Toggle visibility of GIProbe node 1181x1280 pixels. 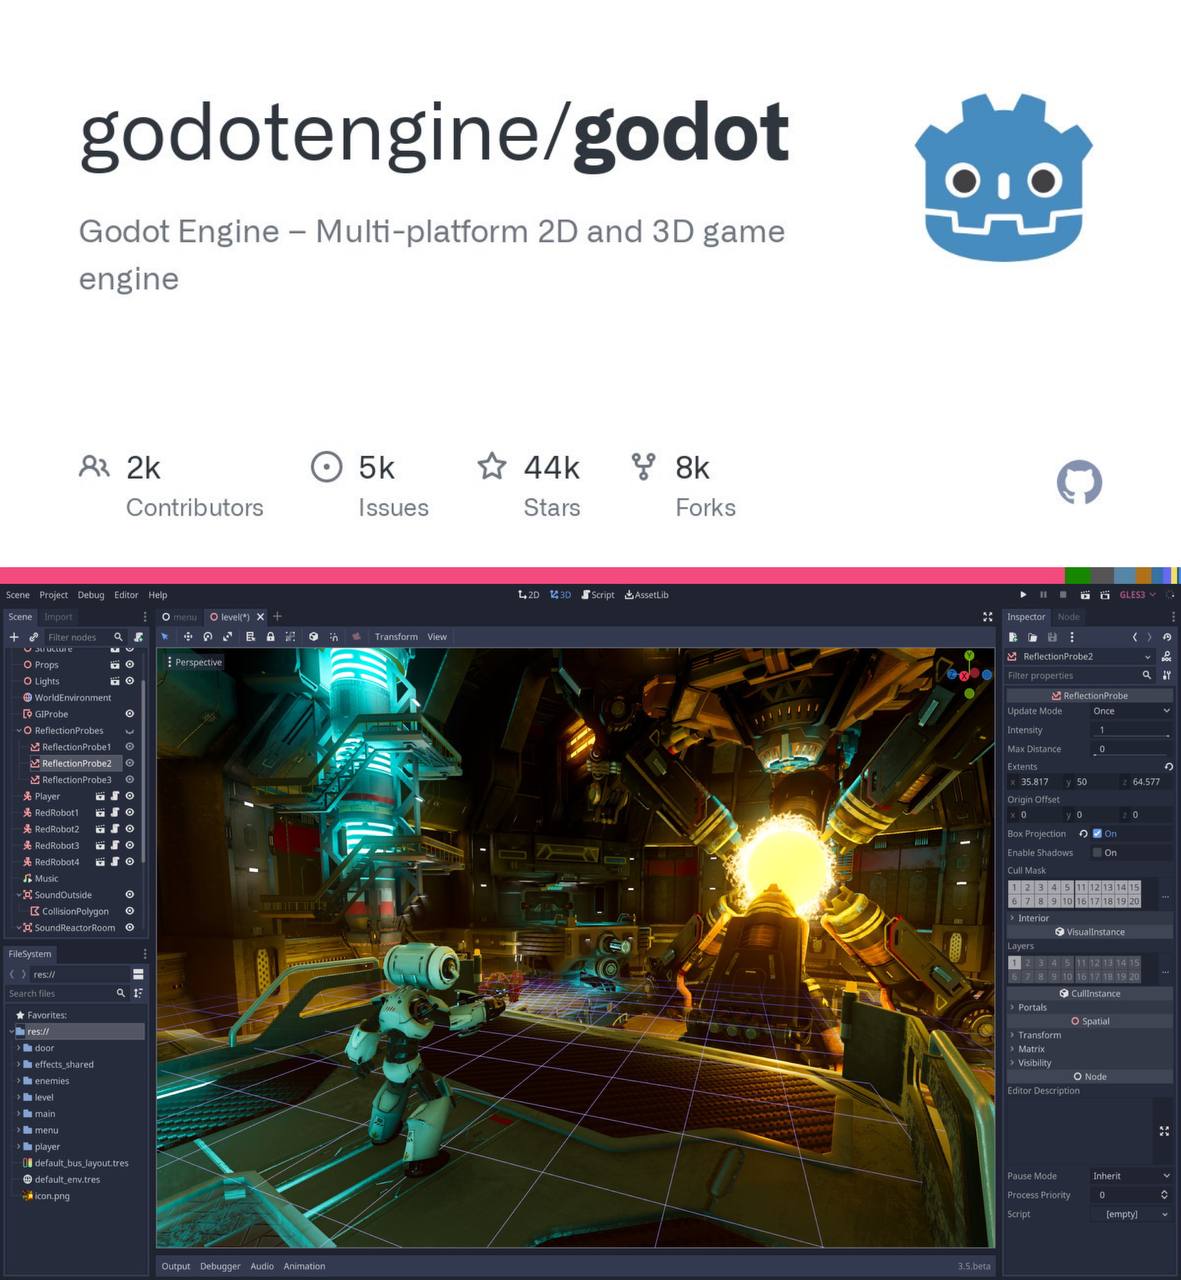pyautogui.click(x=130, y=714)
